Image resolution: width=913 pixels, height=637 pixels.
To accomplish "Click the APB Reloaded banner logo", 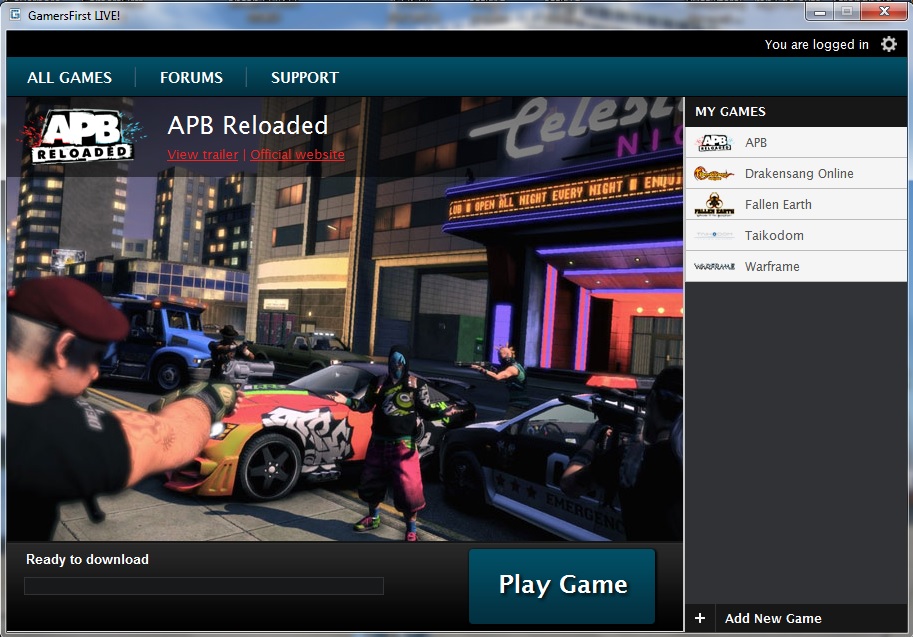I will tap(82, 135).
